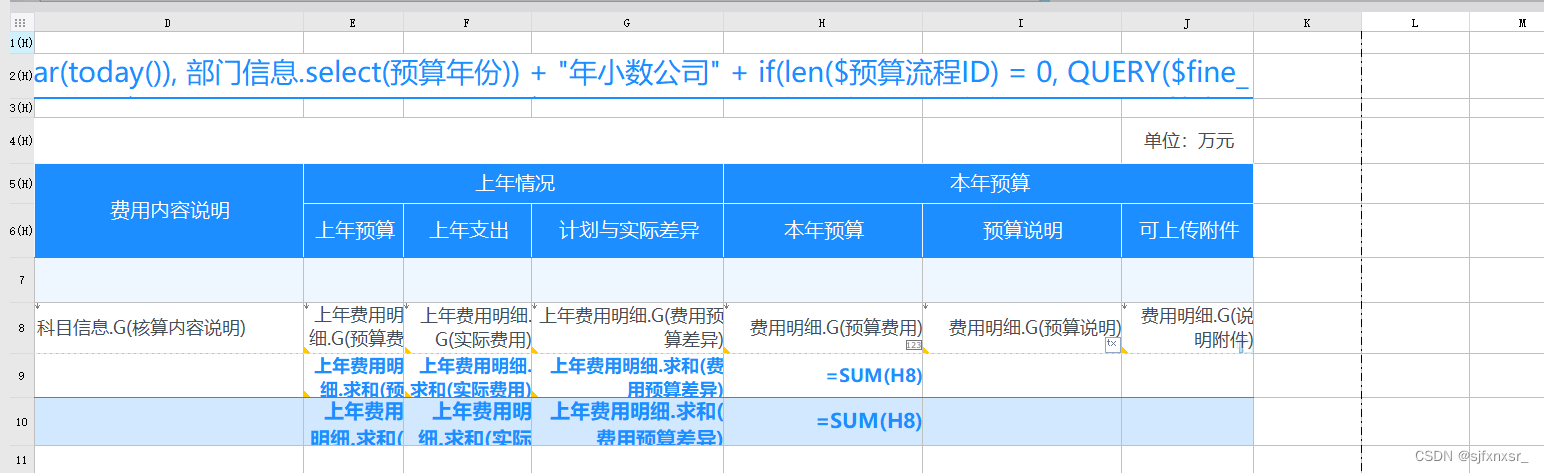This screenshot has height=473, width=1544.
Task: Select cell 上年费用明细.G(费用预算差异)
Action: coord(628,328)
